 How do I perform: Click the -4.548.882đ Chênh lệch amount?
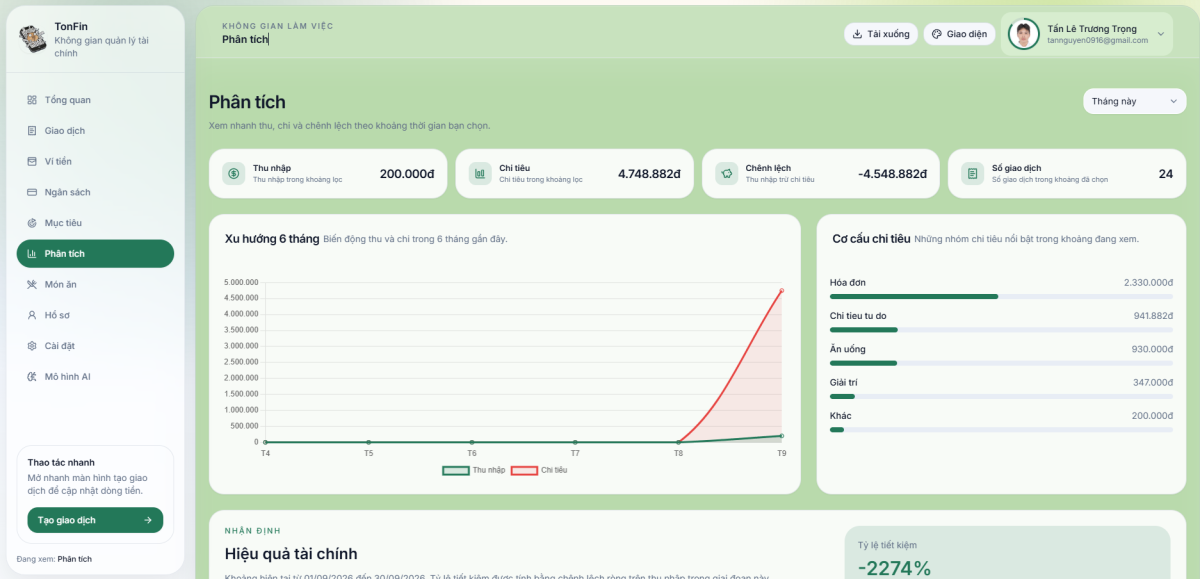point(892,174)
